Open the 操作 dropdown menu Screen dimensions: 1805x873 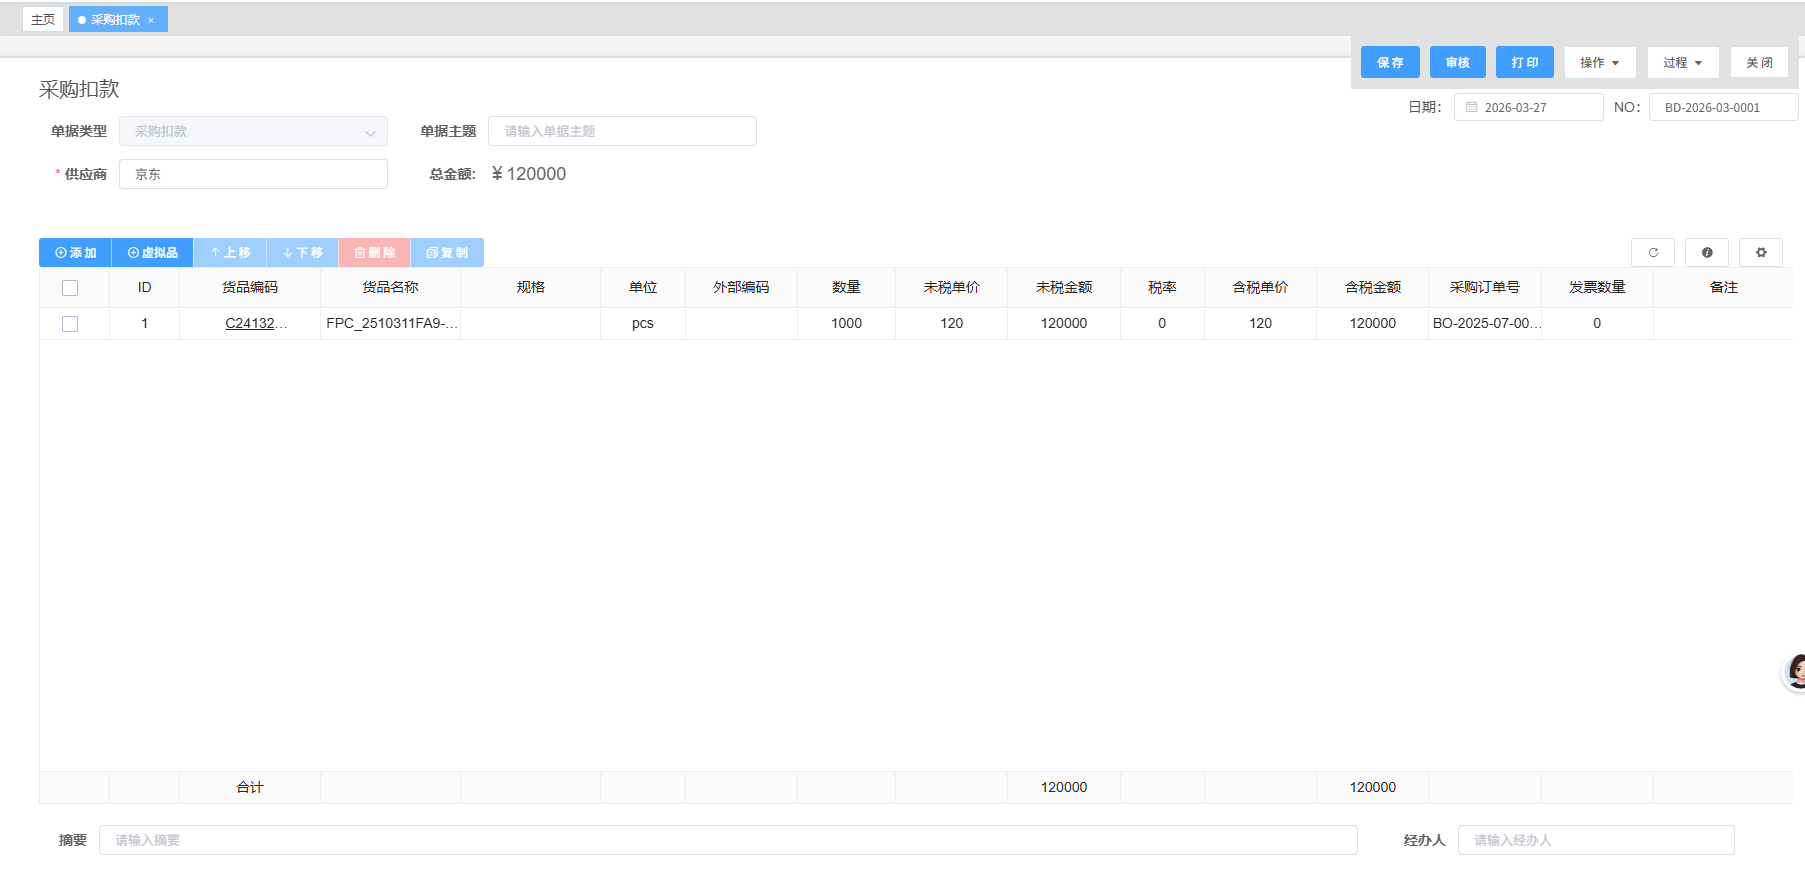point(1599,63)
